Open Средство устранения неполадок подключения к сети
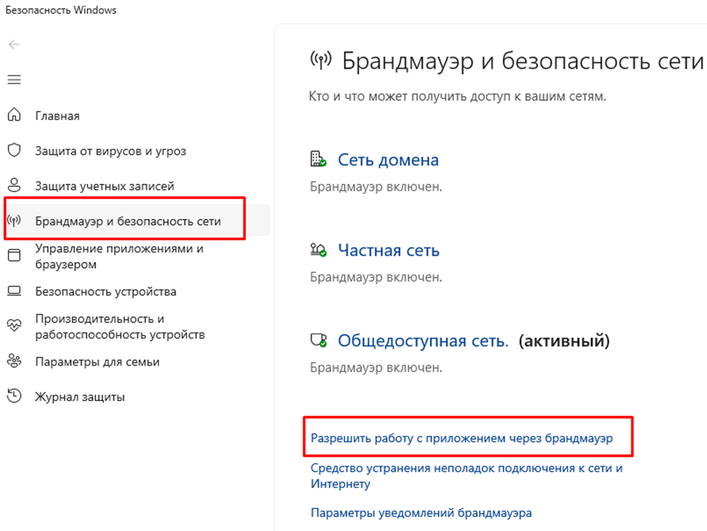The width and height of the screenshot is (707, 531). [467, 476]
